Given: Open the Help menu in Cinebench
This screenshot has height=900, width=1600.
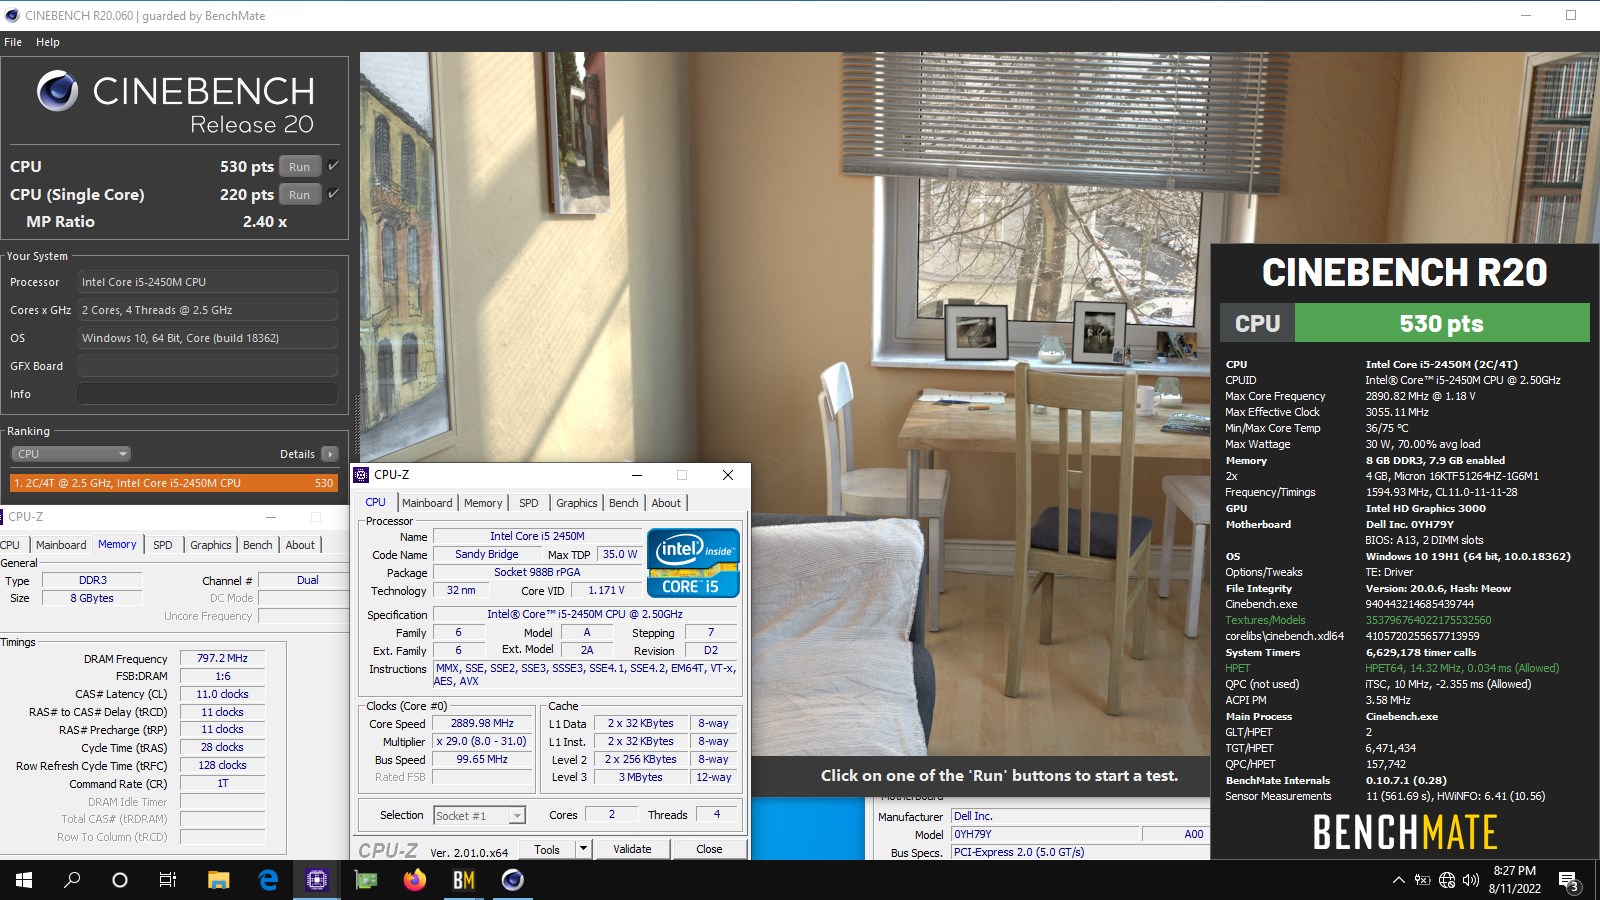Looking at the screenshot, I should (48, 42).
